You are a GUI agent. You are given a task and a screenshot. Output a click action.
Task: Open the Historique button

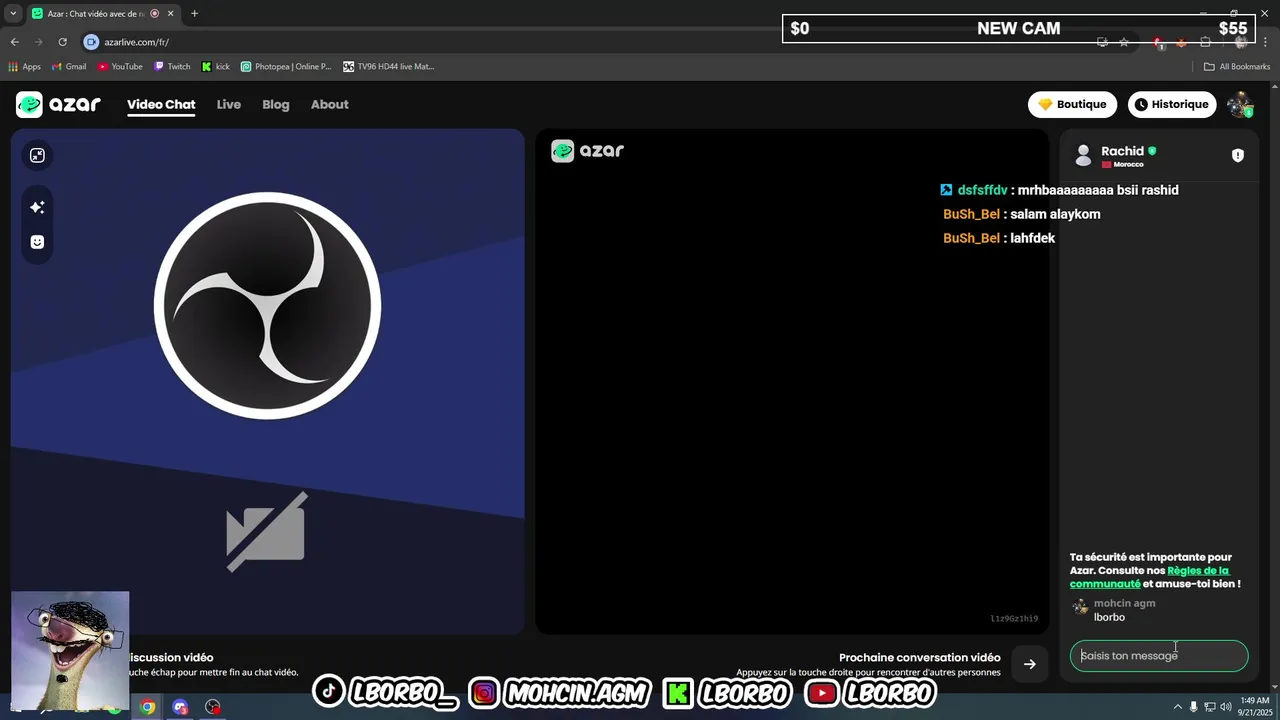click(1172, 104)
